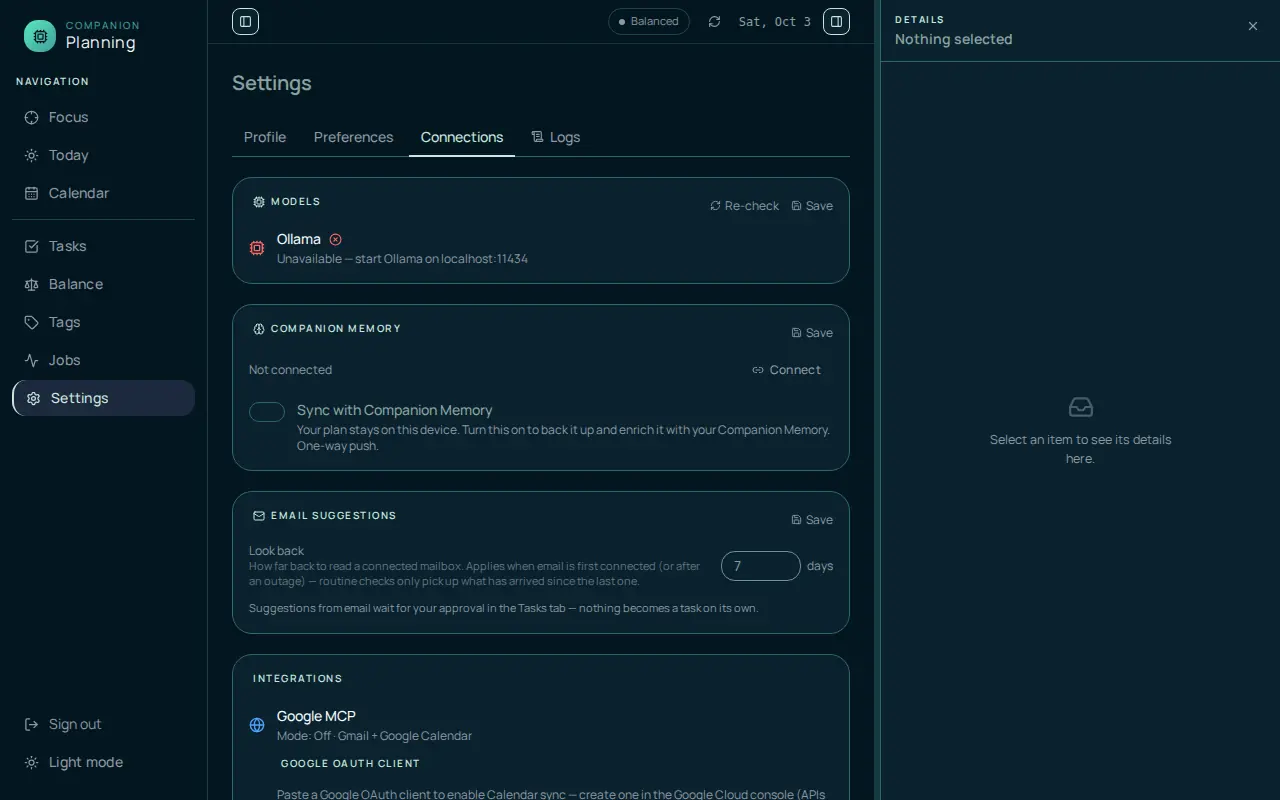Click Save in Email Suggestions card
1280x800 pixels.
[812, 520]
